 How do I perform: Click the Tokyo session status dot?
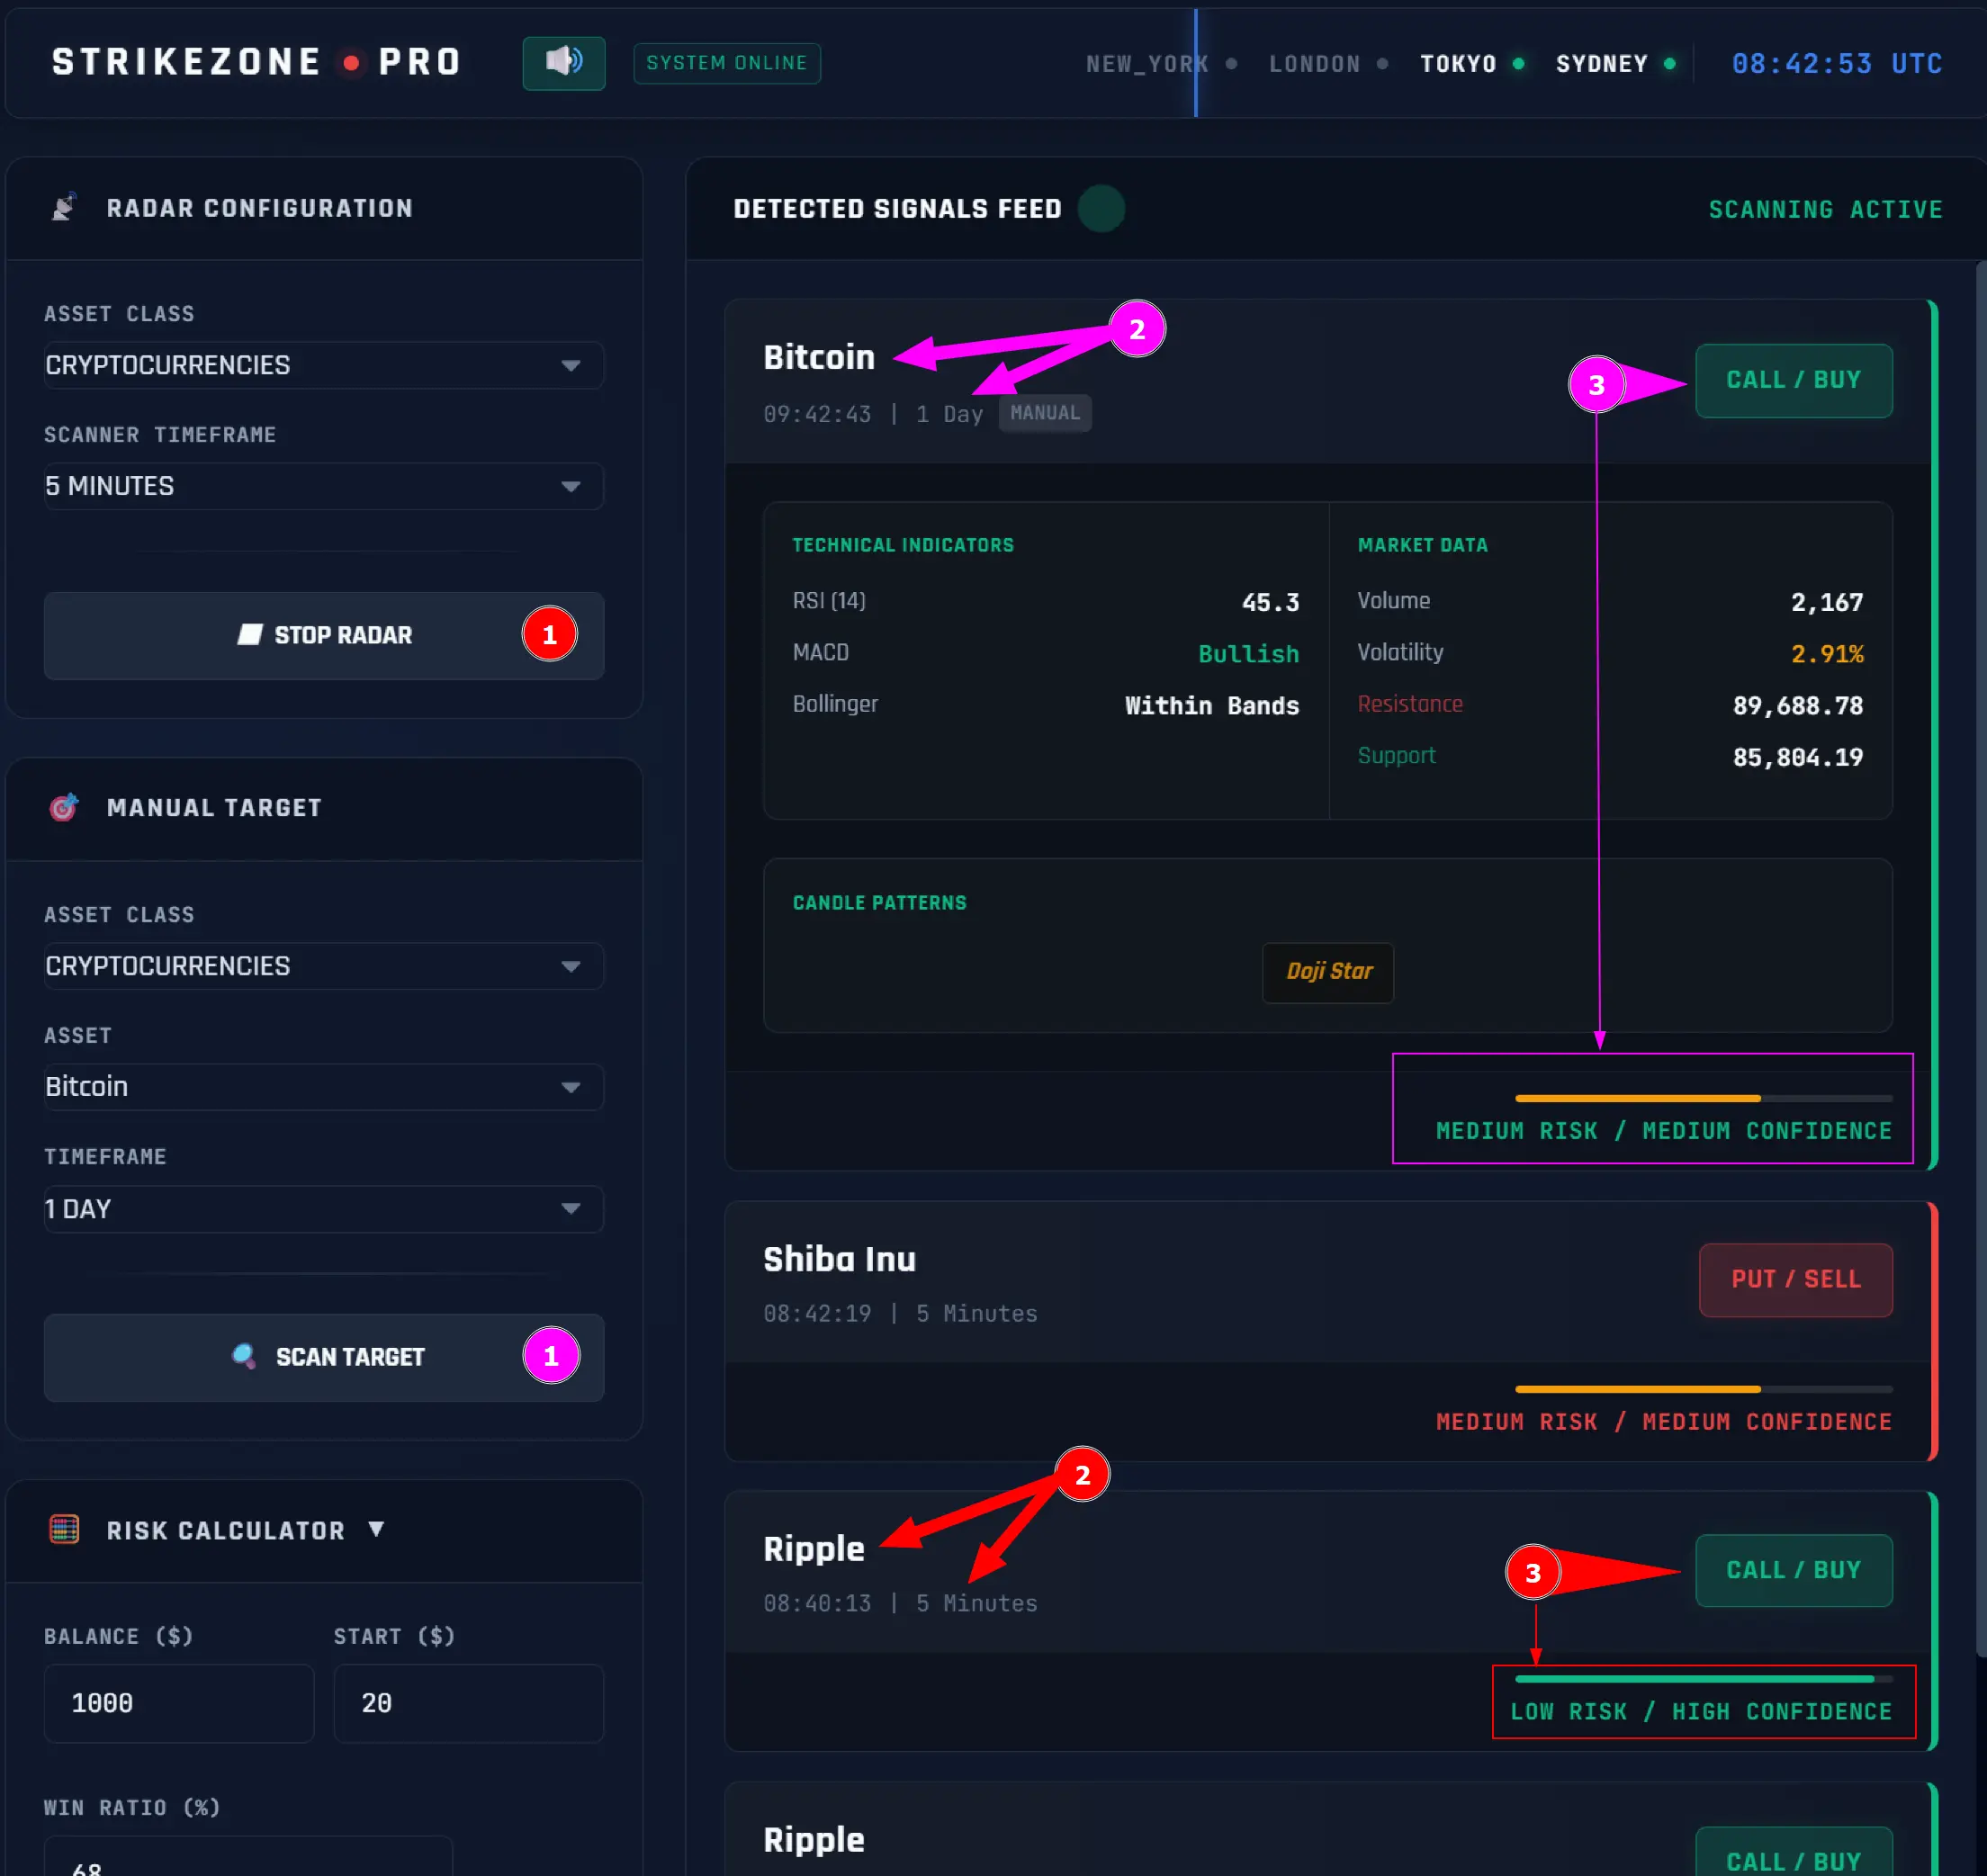tap(1518, 64)
